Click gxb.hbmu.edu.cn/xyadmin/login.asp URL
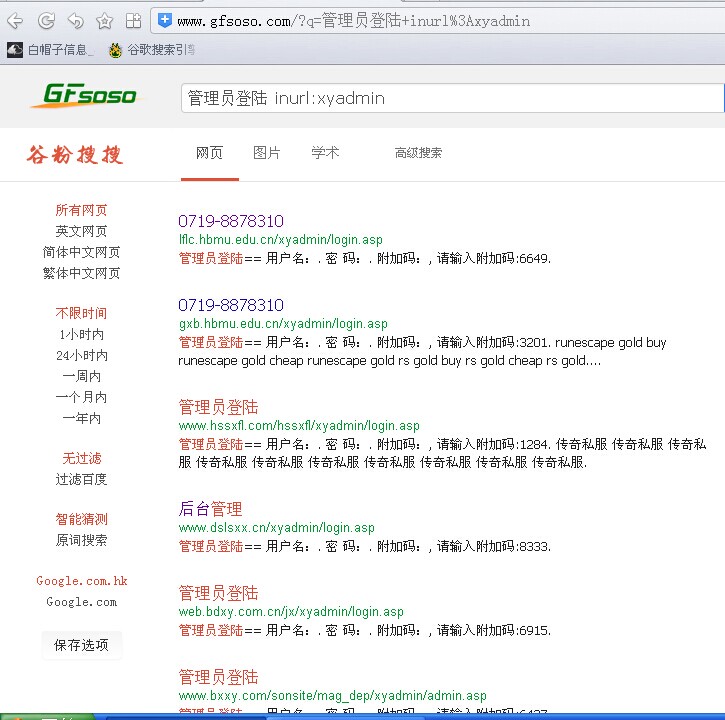 [283, 324]
